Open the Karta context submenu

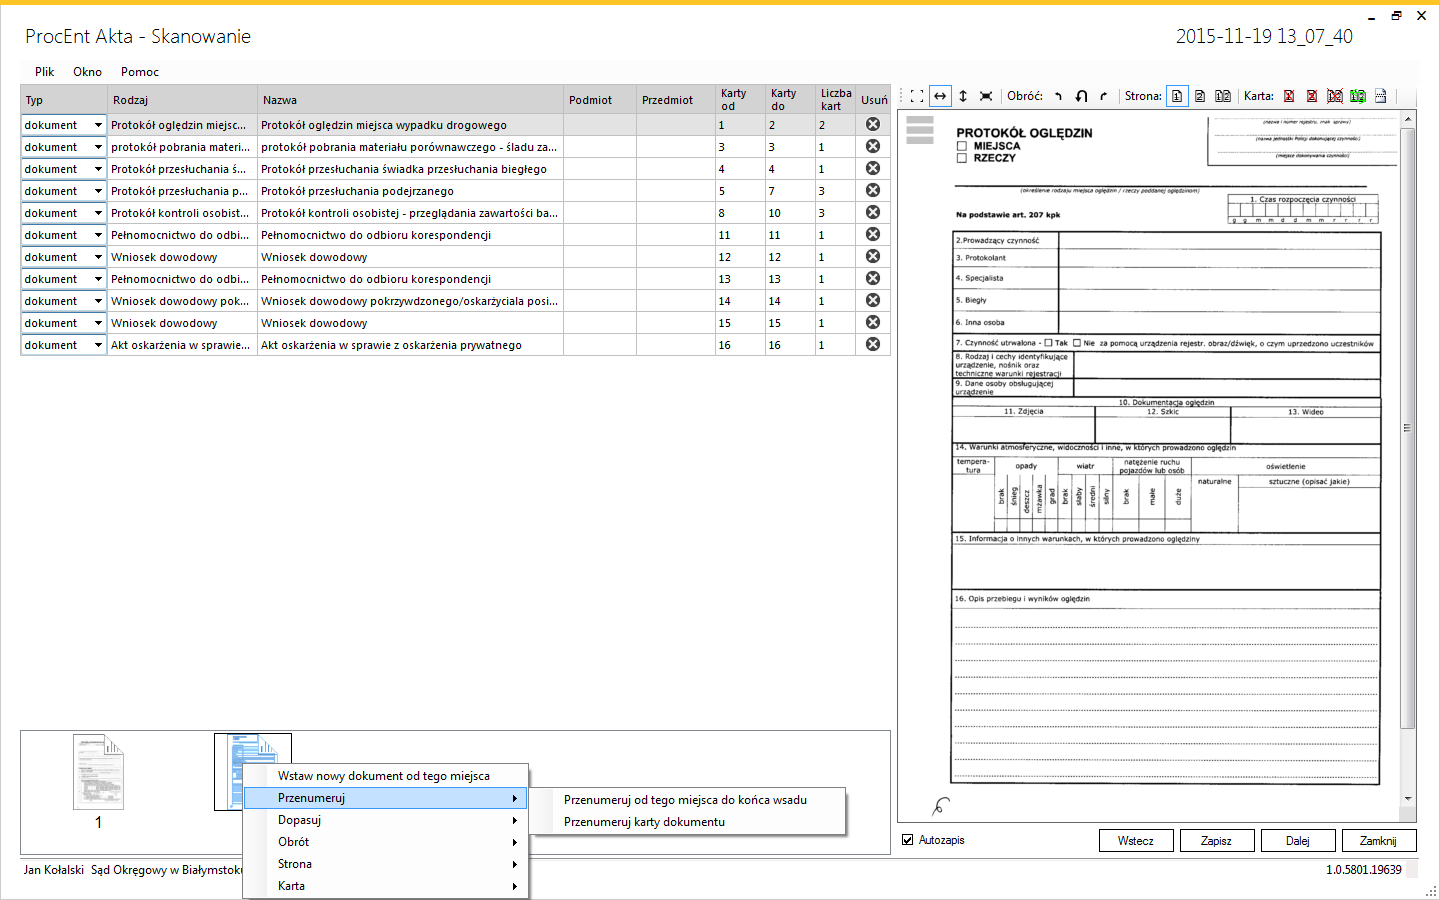point(386,886)
